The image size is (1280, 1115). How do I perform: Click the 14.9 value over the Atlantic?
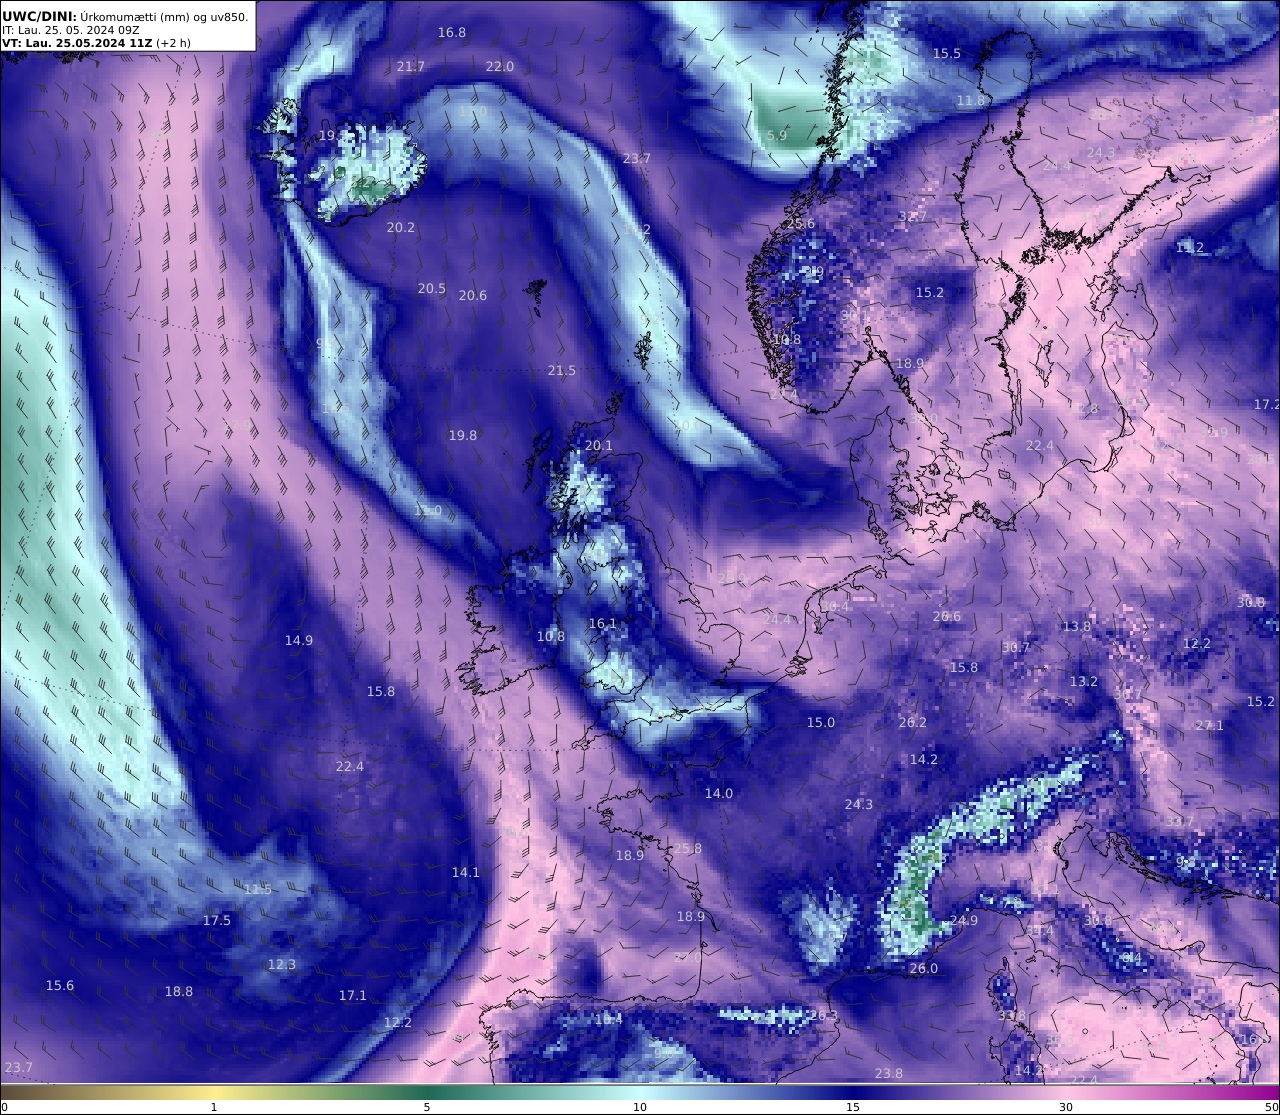(299, 640)
